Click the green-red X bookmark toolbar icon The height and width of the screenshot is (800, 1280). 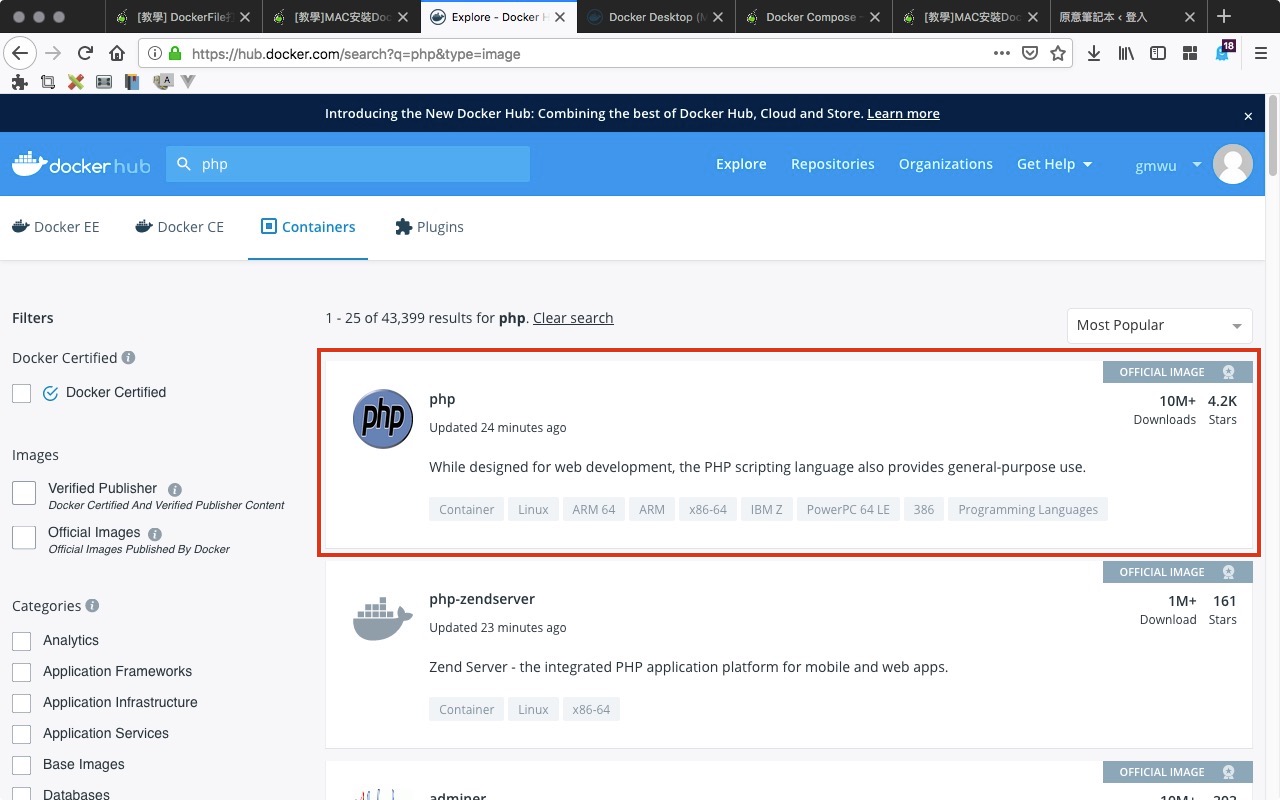(75, 82)
